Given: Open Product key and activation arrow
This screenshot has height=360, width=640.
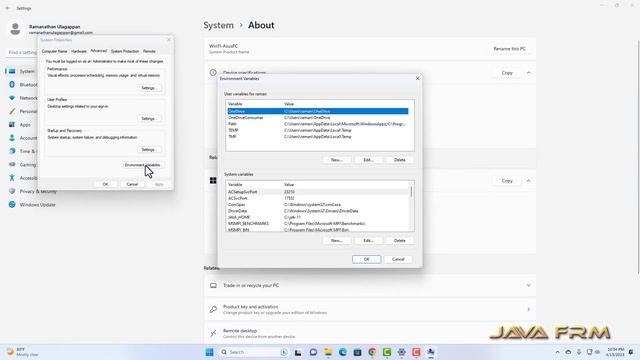Looking at the screenshot, I should (529, 309).
